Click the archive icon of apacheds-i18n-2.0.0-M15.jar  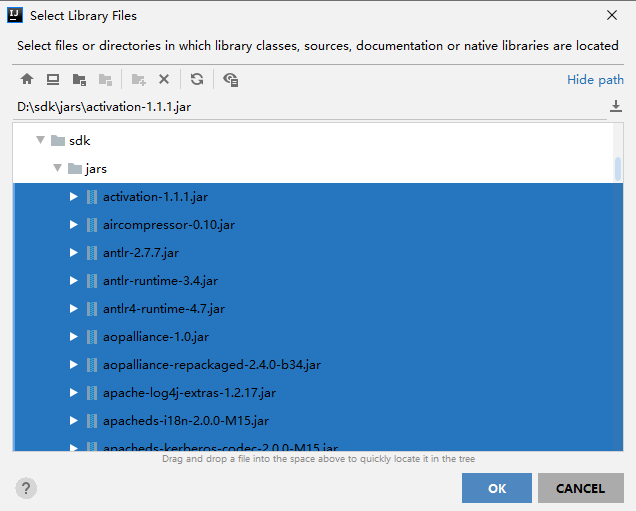click(x=92, y=421)
